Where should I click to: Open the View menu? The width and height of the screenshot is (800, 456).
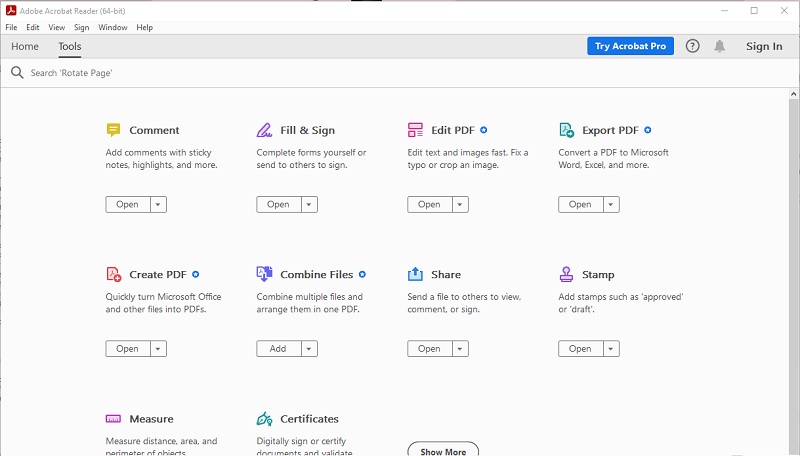(x=57, y=28)
